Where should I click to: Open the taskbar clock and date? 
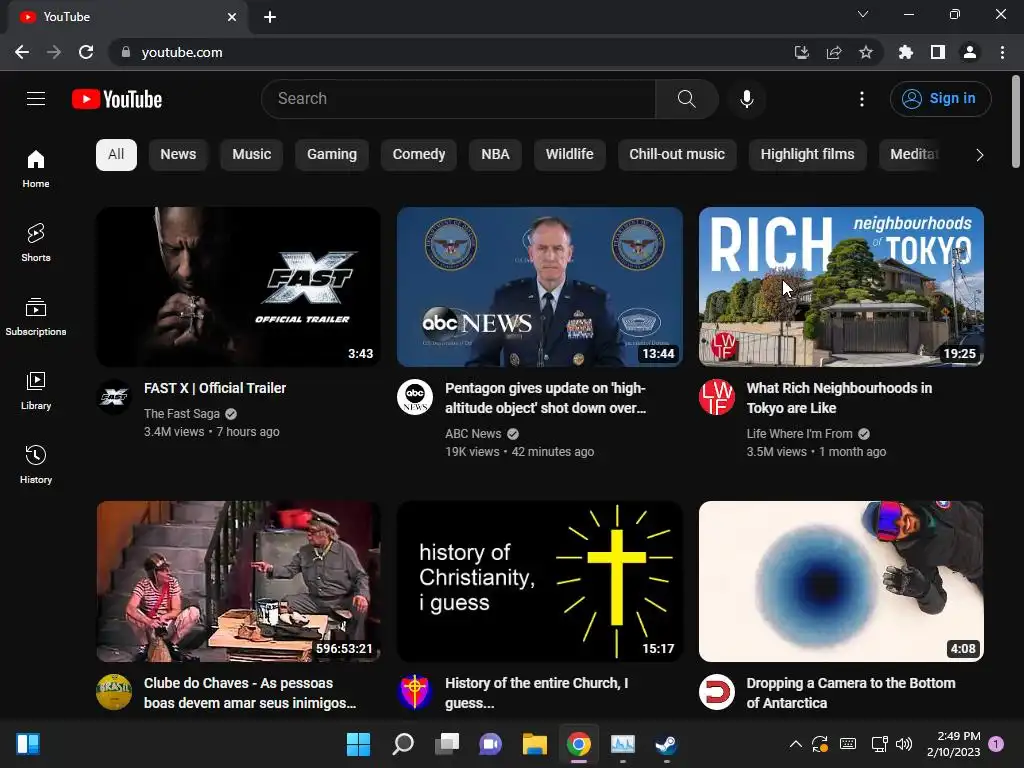[953, 744]
